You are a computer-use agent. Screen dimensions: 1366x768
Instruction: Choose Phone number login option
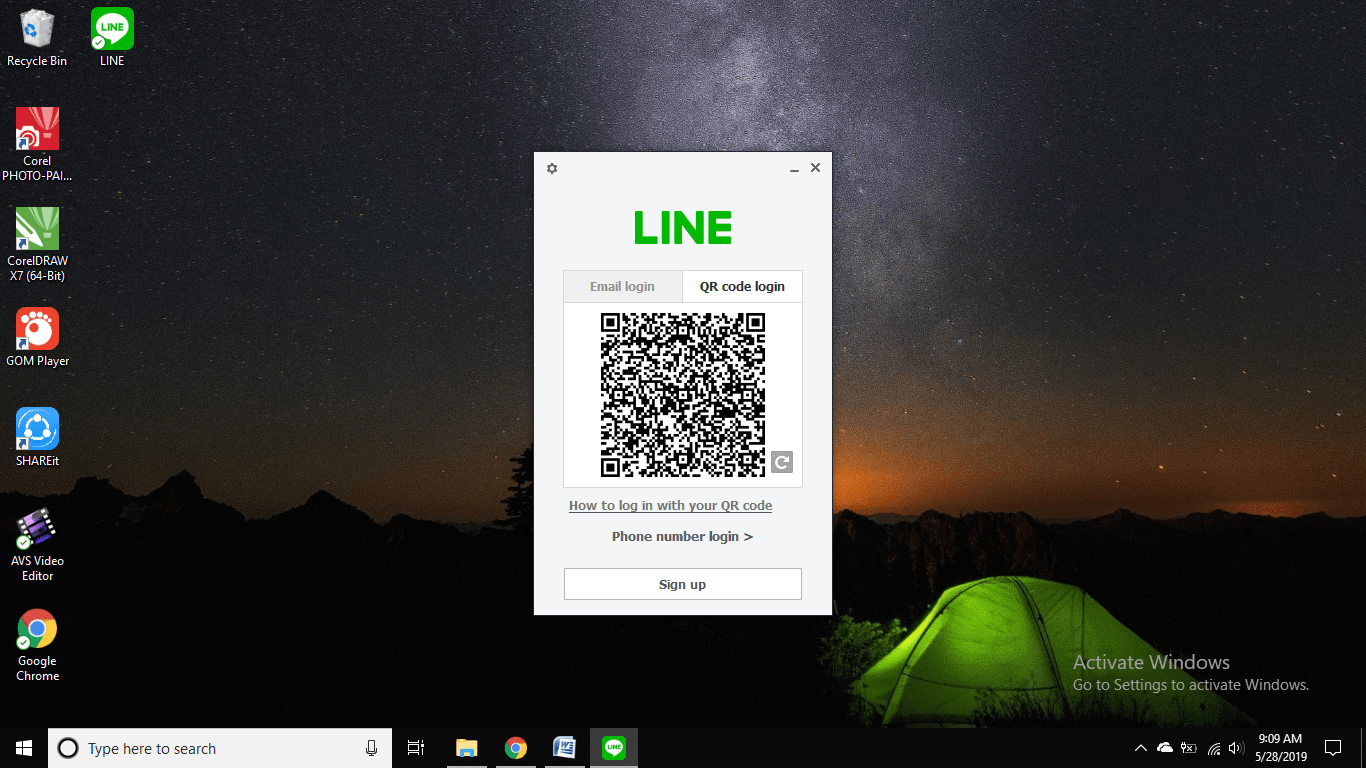point(682,536)
